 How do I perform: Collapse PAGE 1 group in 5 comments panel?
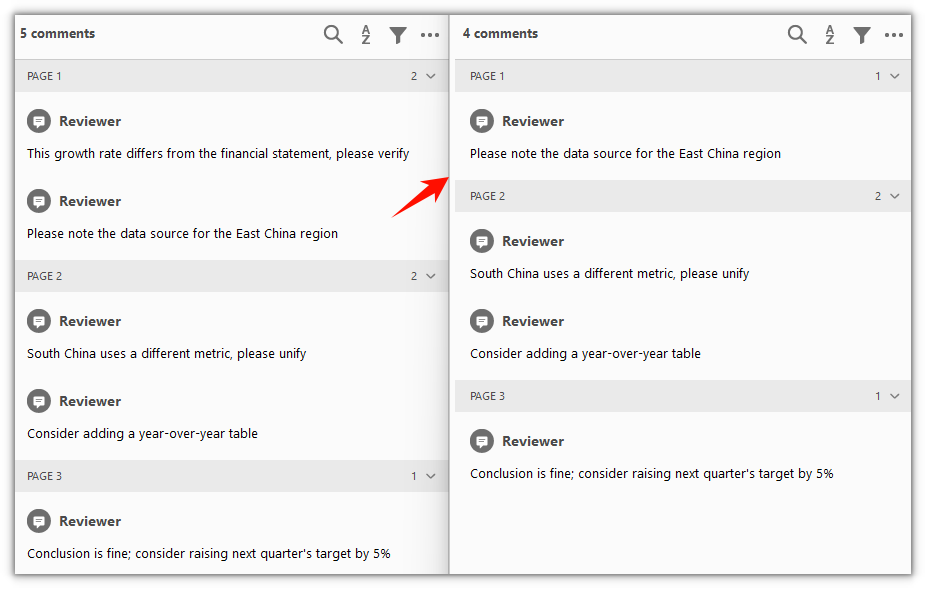click(431, 76)
